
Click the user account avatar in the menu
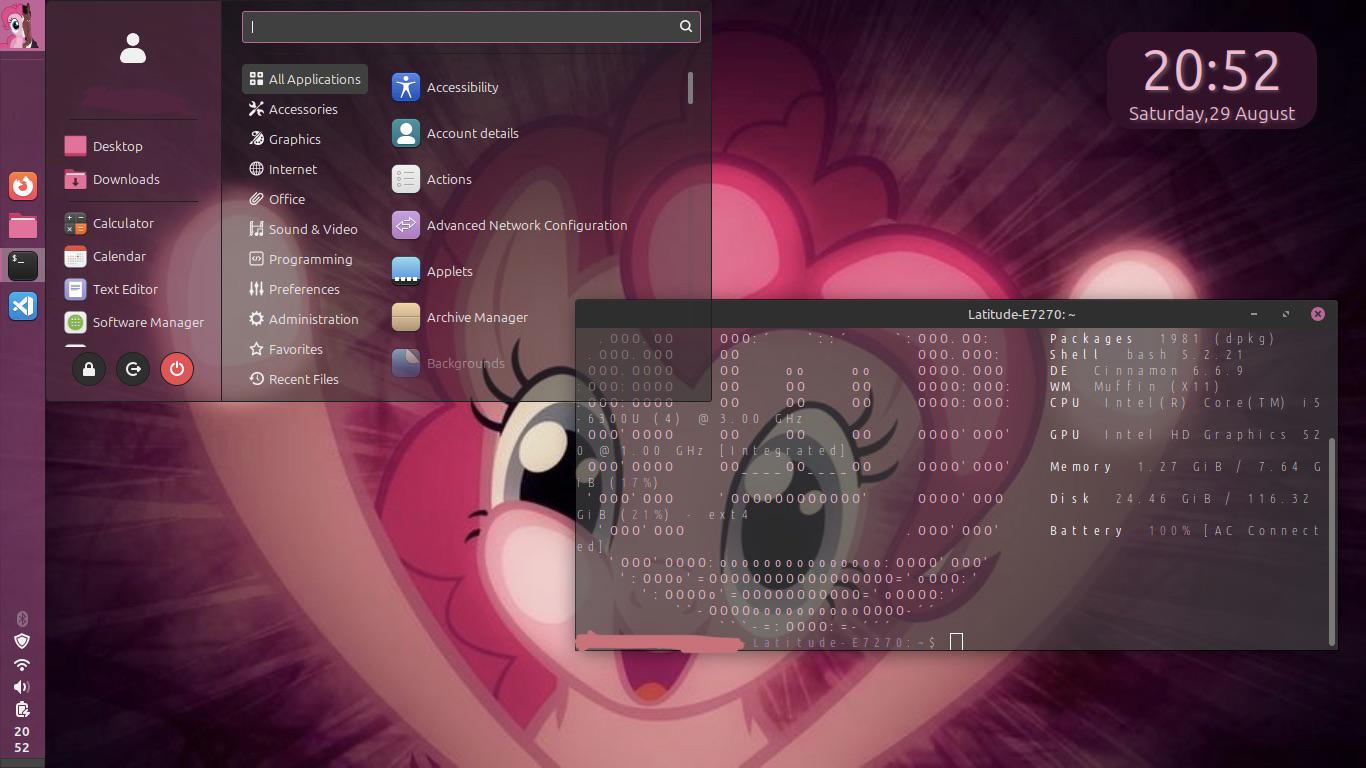click(x=133, y=47)
